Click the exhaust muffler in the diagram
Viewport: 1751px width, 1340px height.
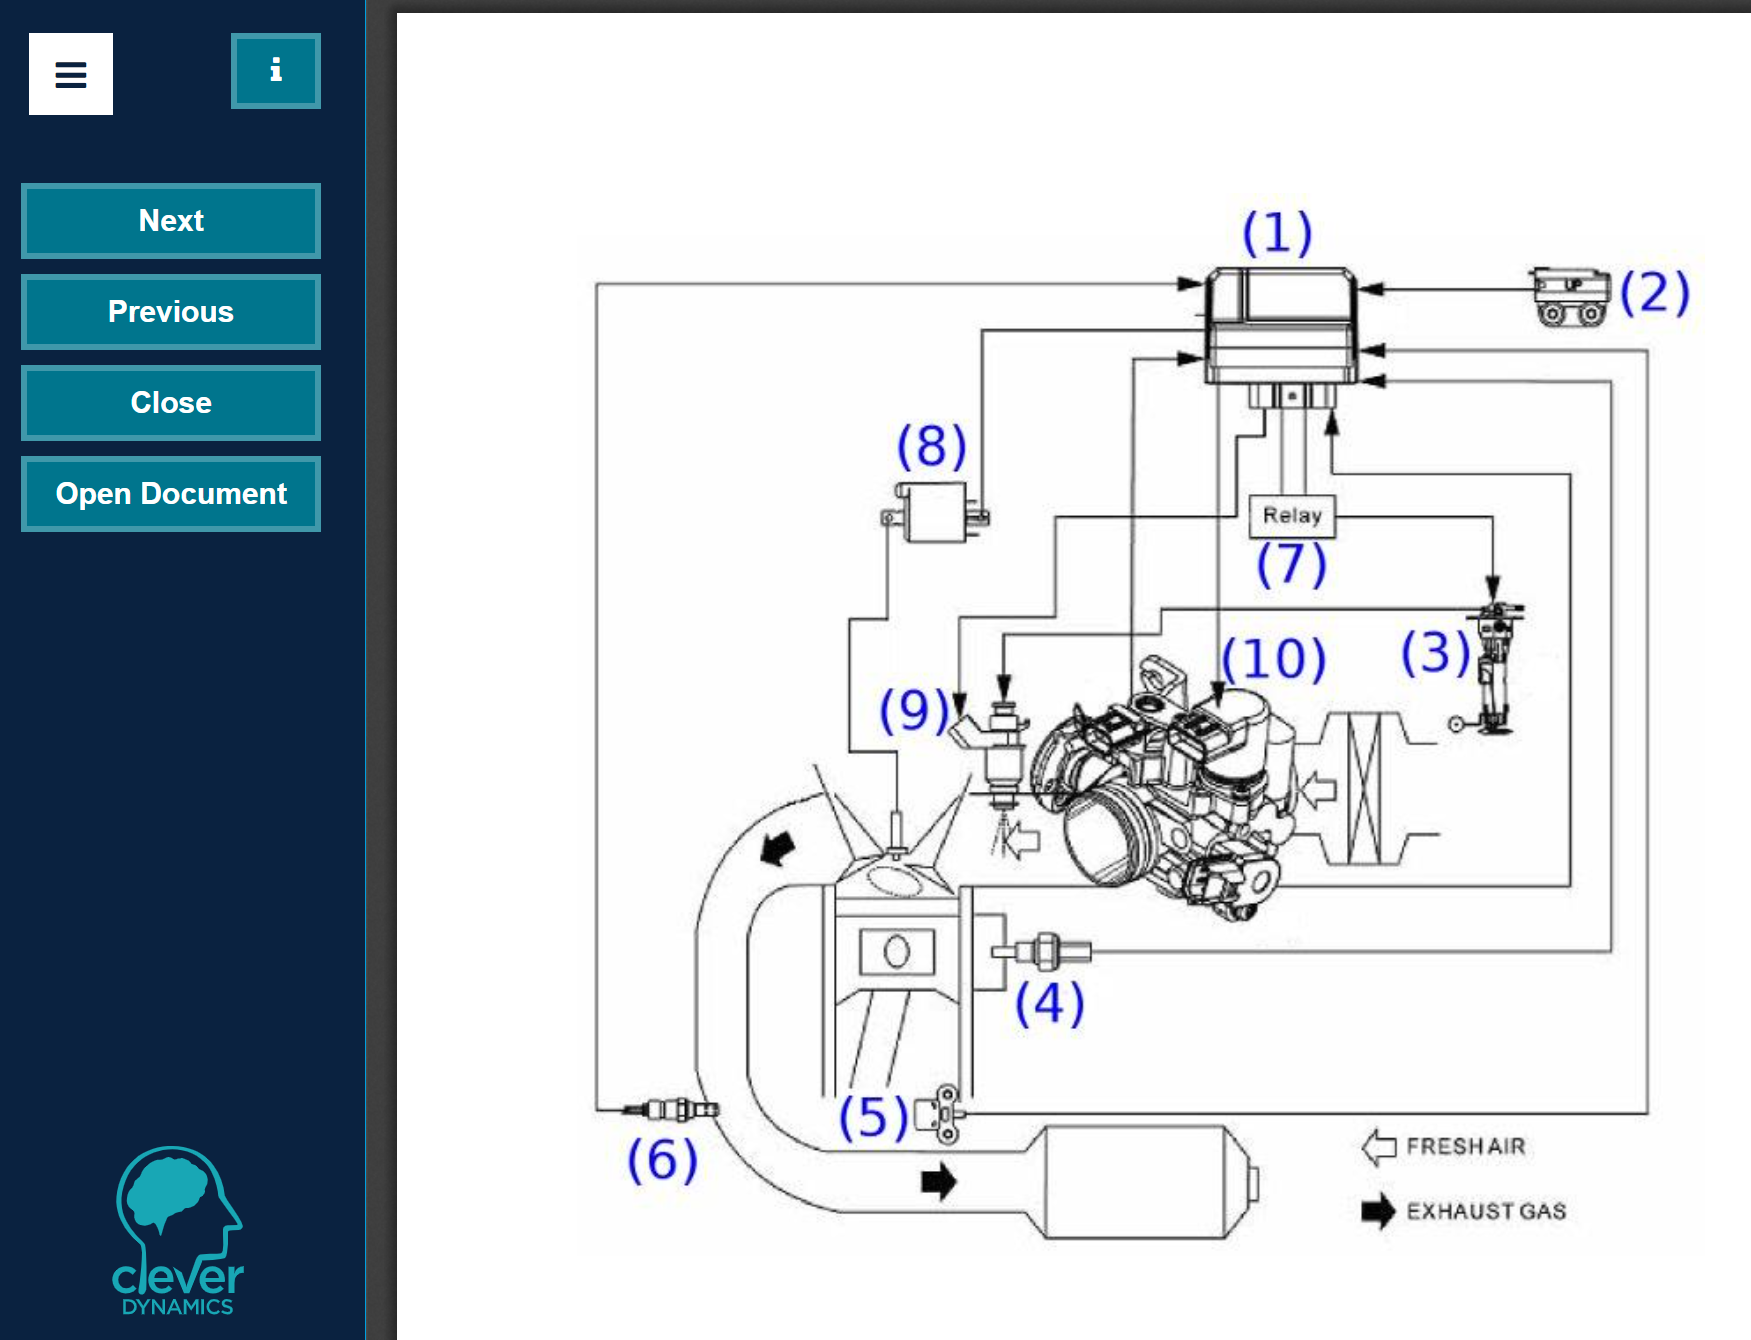click(x=1135, y=1185)
